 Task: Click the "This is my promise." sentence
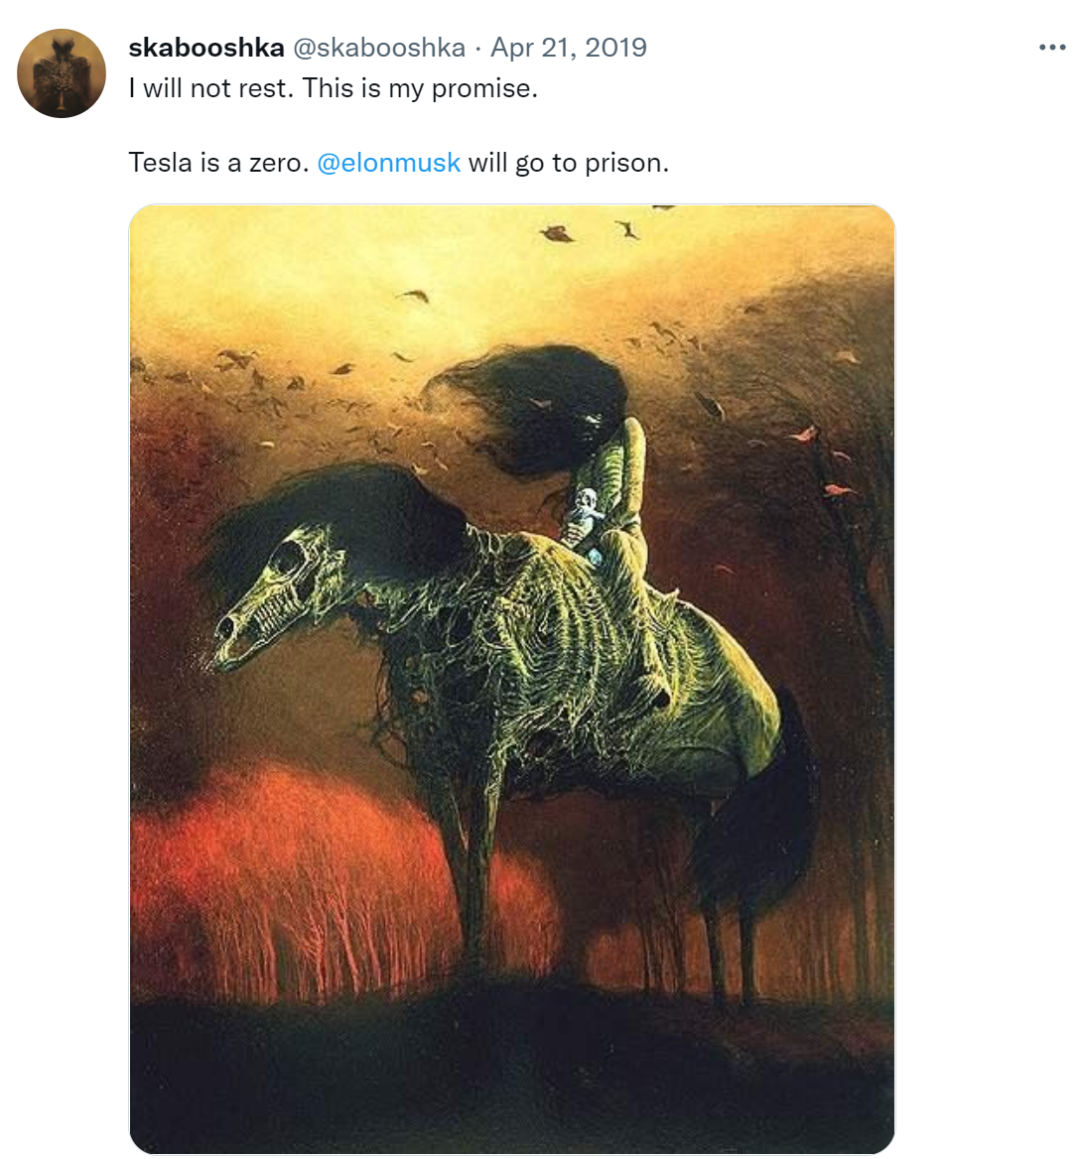(x=420, y=88)
